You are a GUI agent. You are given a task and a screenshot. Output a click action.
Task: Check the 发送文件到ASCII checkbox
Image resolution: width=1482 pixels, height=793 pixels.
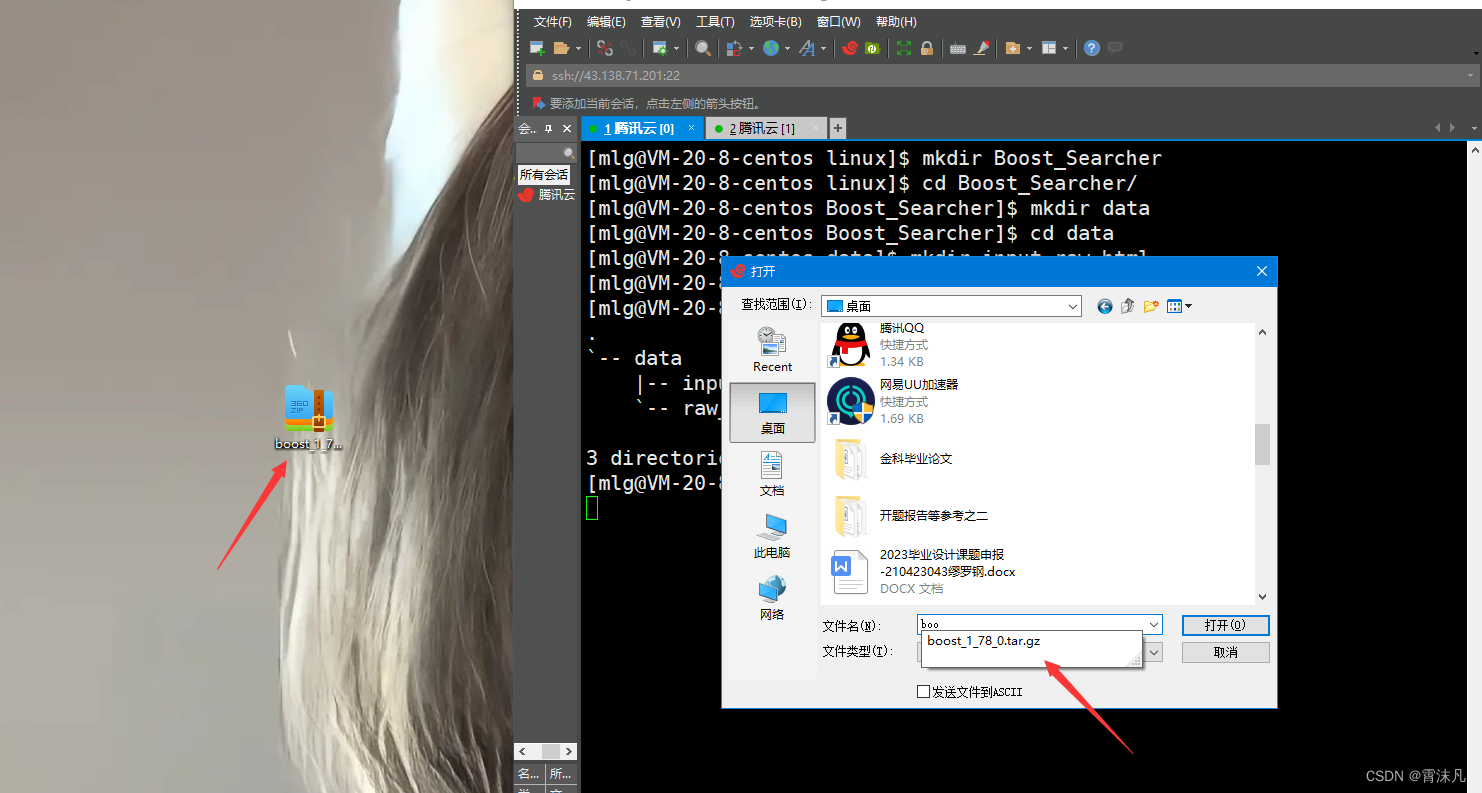coord(923,691)
